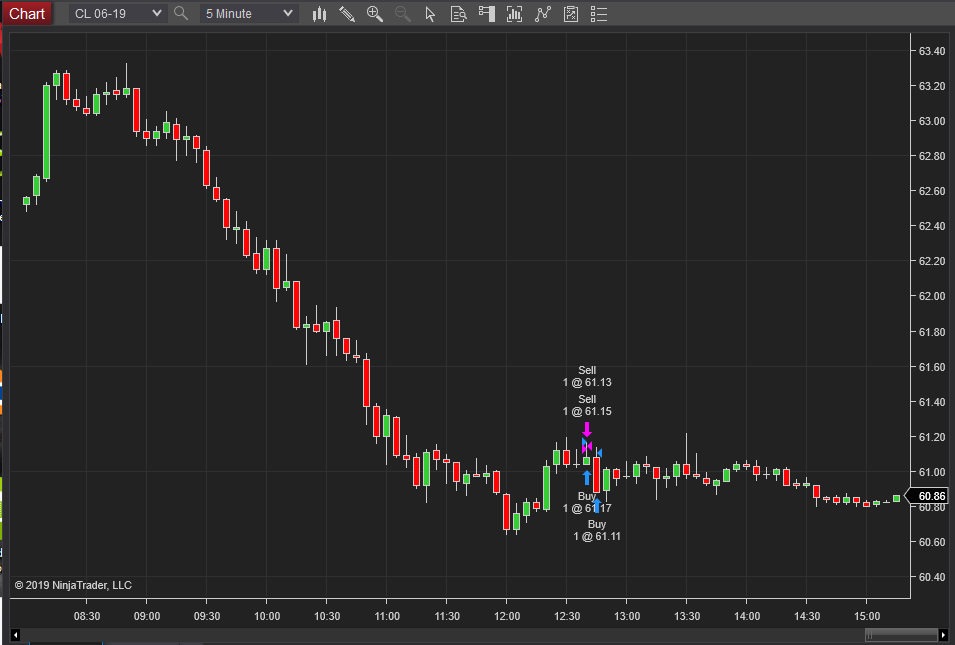Open the bar type chart style icon

(x=319, y=14)
